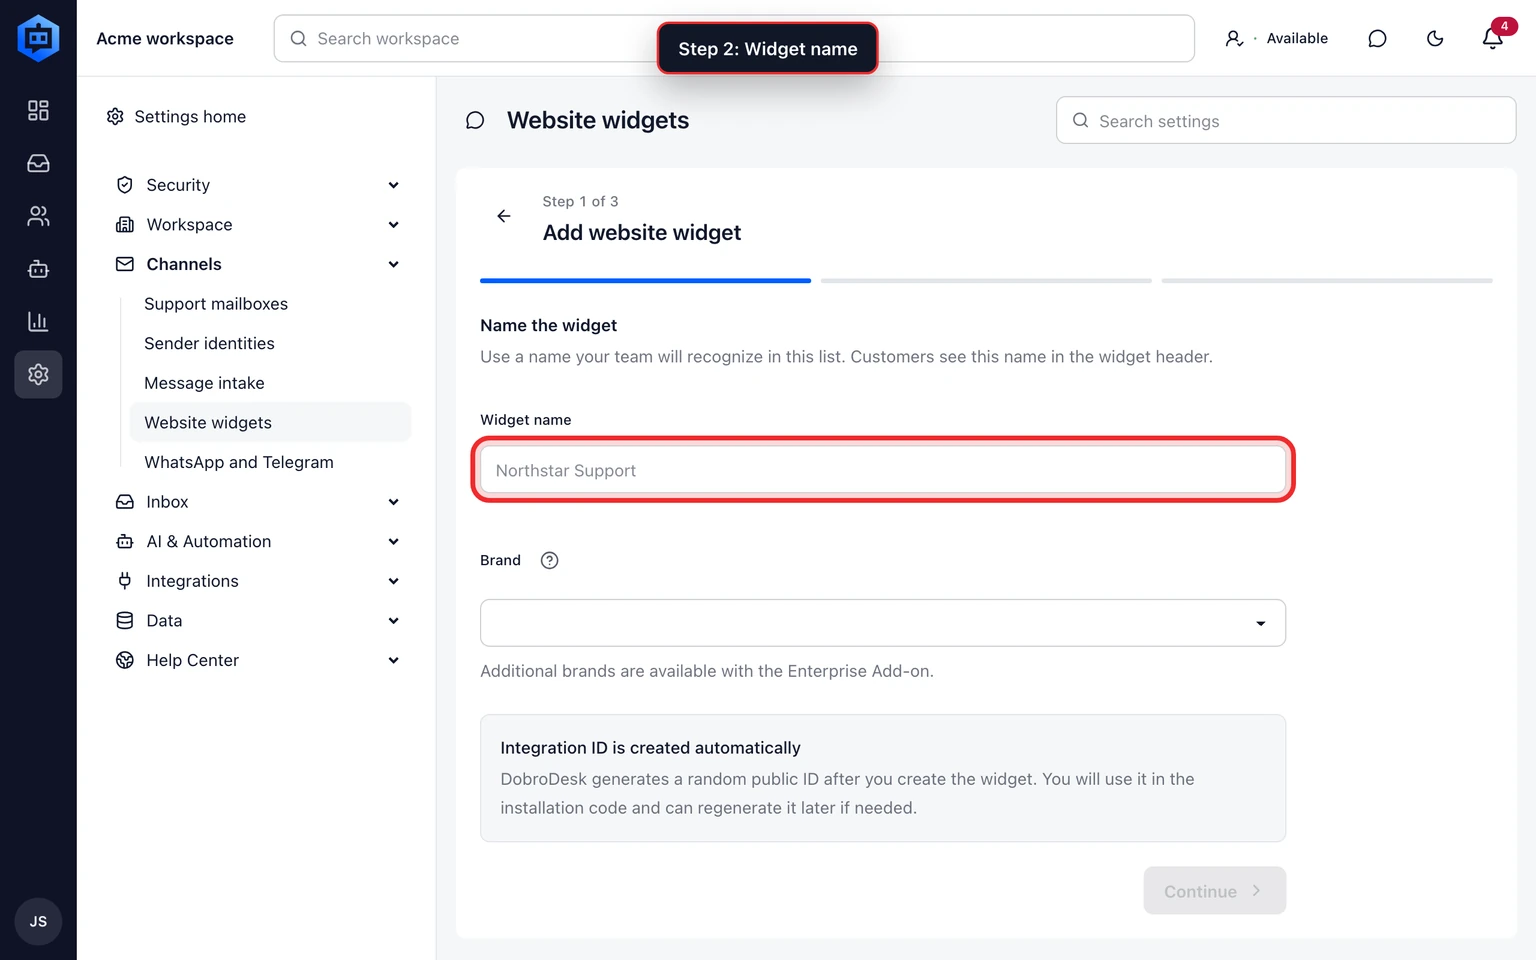Click the Settings home gear icon
The height and width of the screenshot is (960, 1536).
[115, 117]
